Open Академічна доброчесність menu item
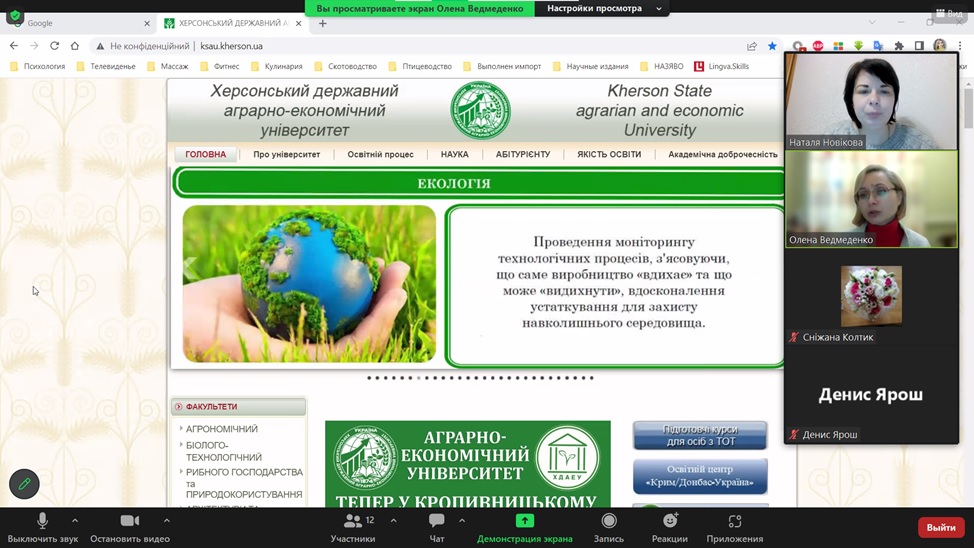 click(722, 154)
